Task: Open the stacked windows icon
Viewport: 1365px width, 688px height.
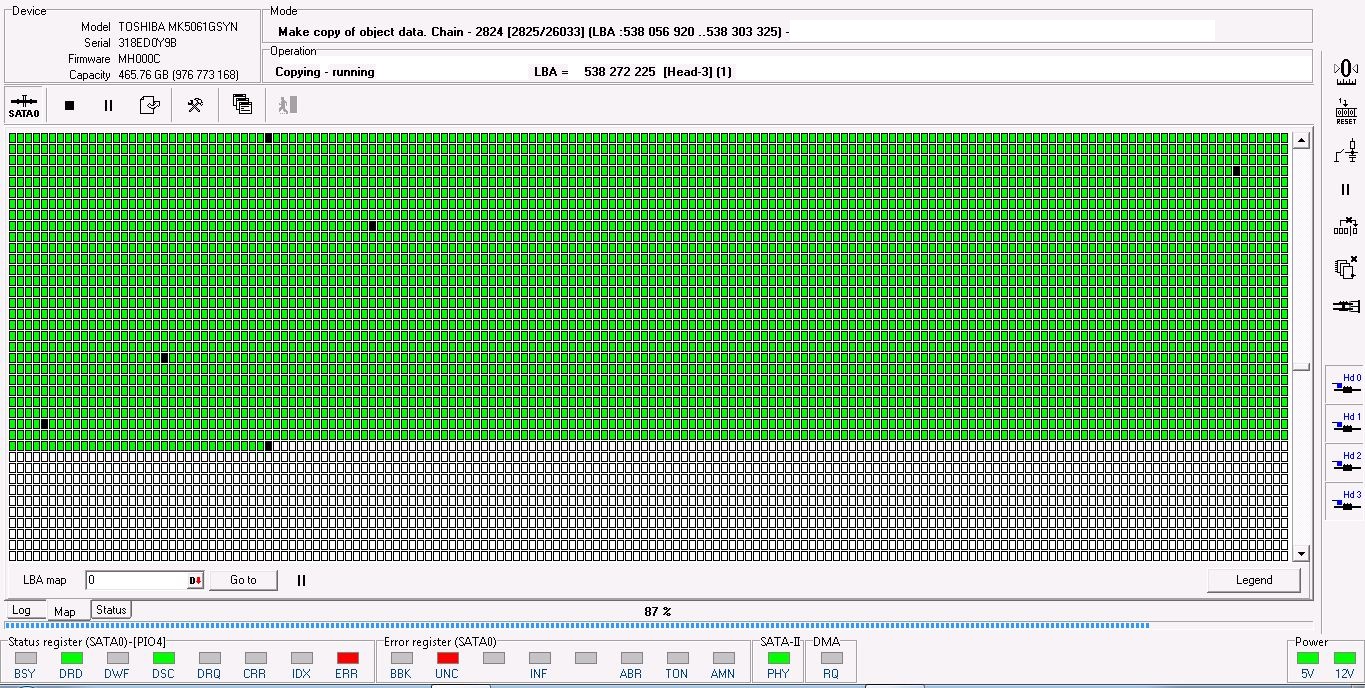Action: (x=242, y=104)
